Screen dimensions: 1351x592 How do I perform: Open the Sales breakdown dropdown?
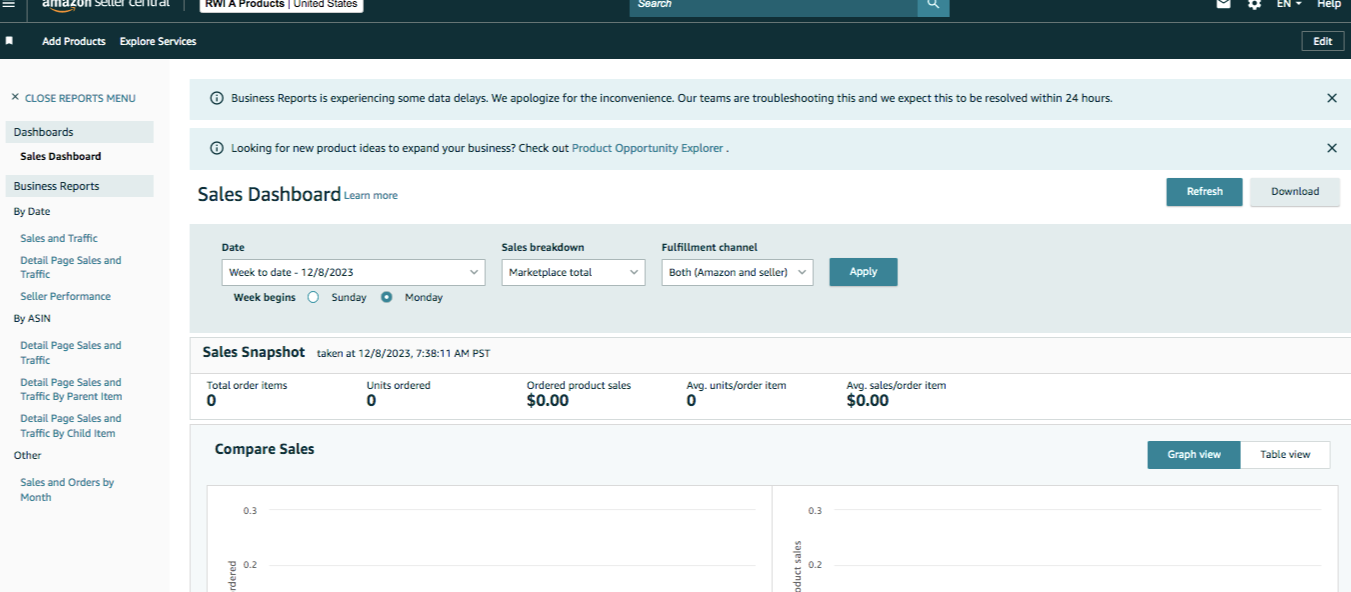[573, 272]
